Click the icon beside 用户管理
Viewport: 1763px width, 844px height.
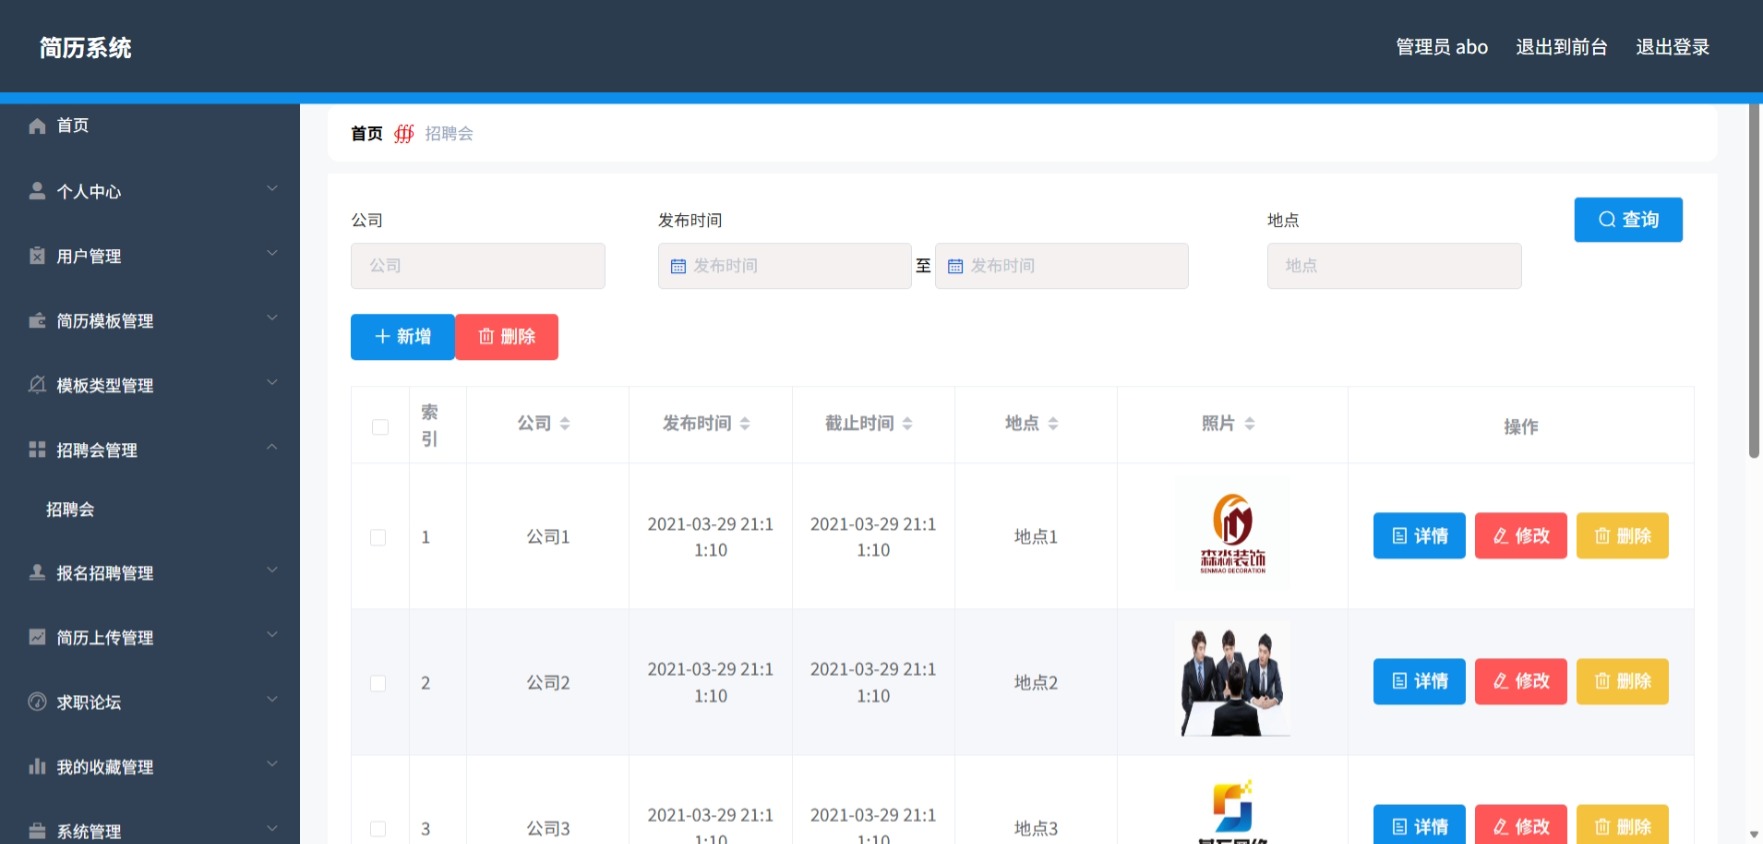tap(37, 256)
